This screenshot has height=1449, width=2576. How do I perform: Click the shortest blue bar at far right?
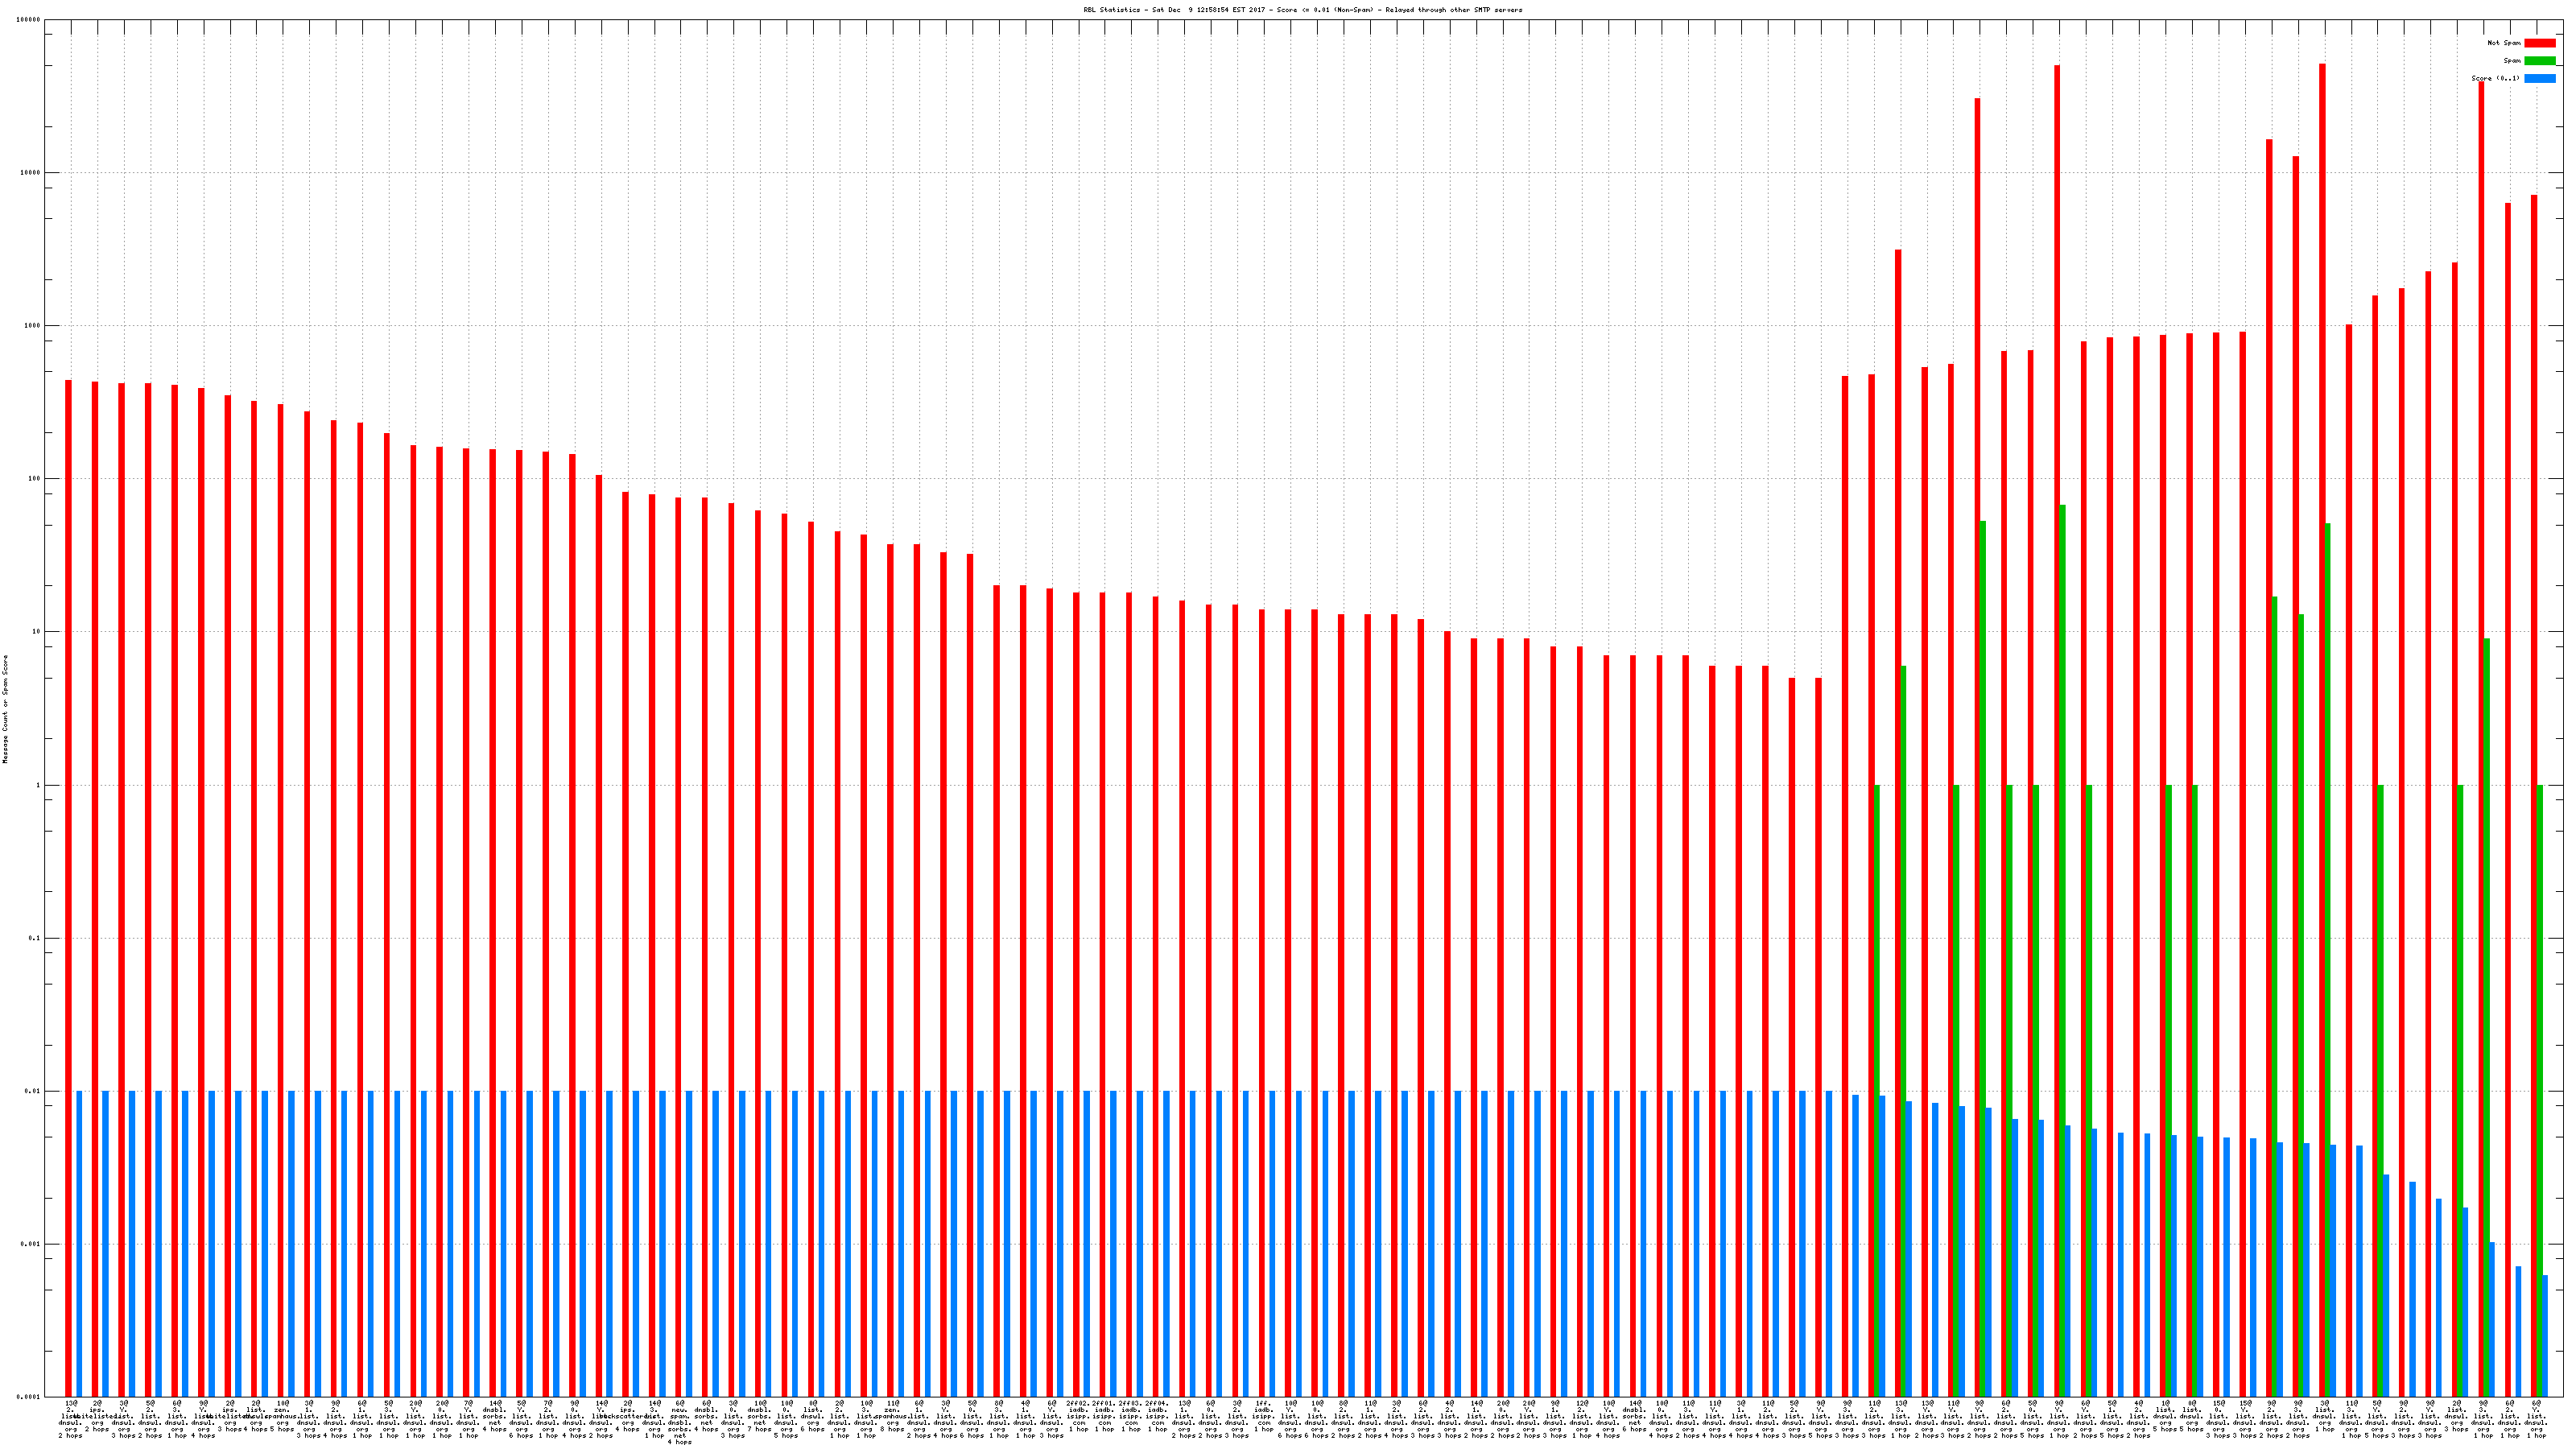2545,1335
